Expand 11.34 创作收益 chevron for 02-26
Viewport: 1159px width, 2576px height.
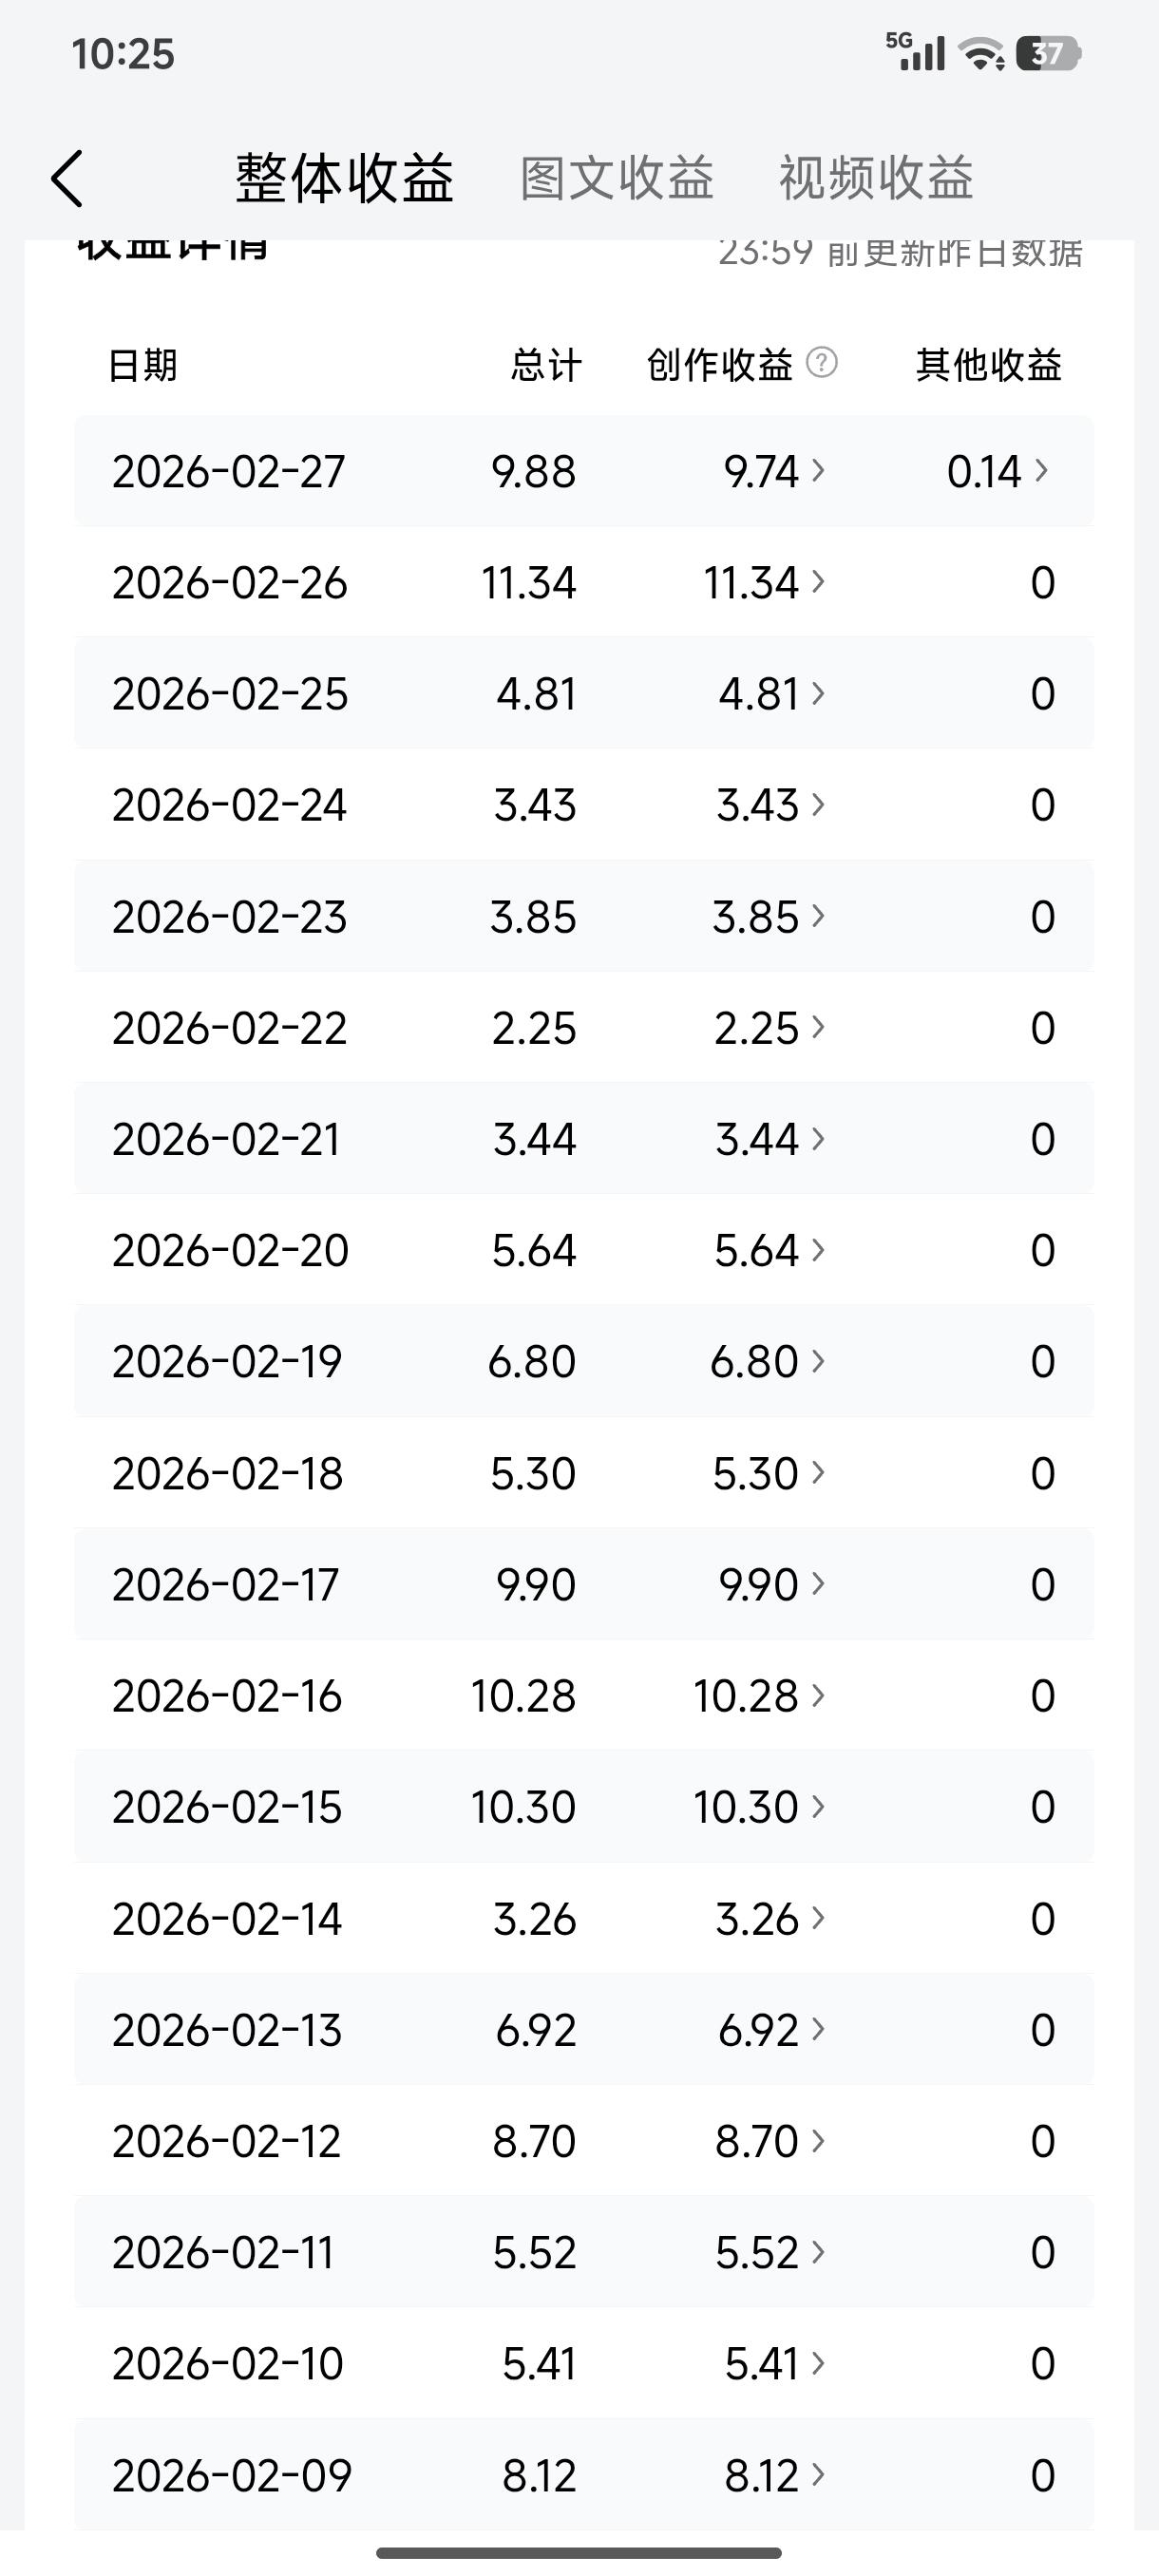818,582
